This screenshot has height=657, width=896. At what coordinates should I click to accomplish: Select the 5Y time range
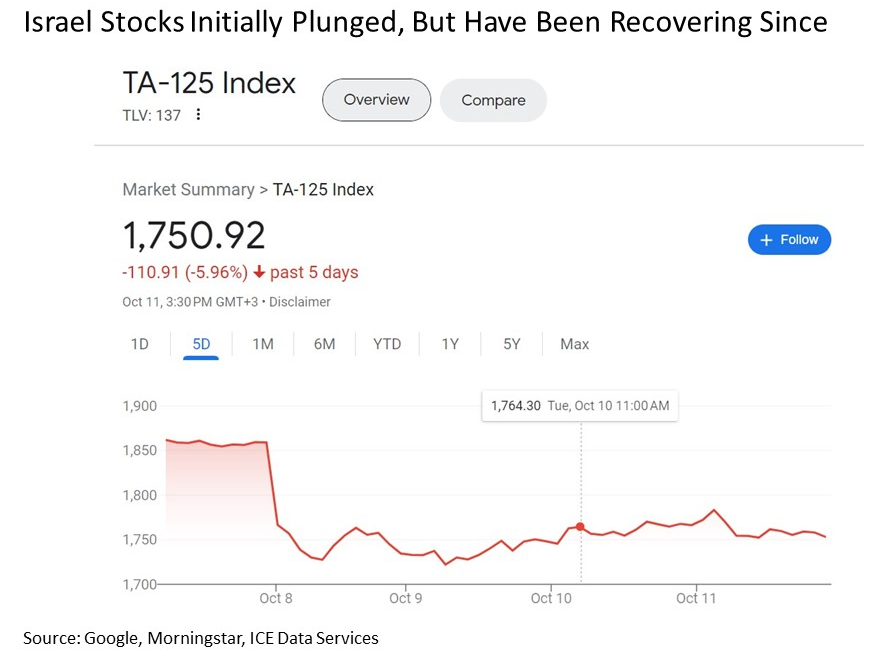point(512,344)
